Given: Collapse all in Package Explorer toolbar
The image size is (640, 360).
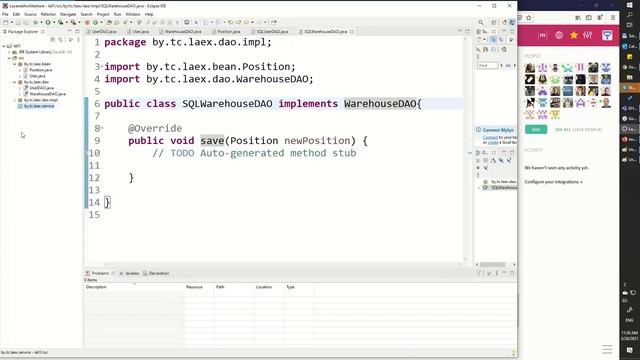Looking at the screenshot, I should coord(53,40).
